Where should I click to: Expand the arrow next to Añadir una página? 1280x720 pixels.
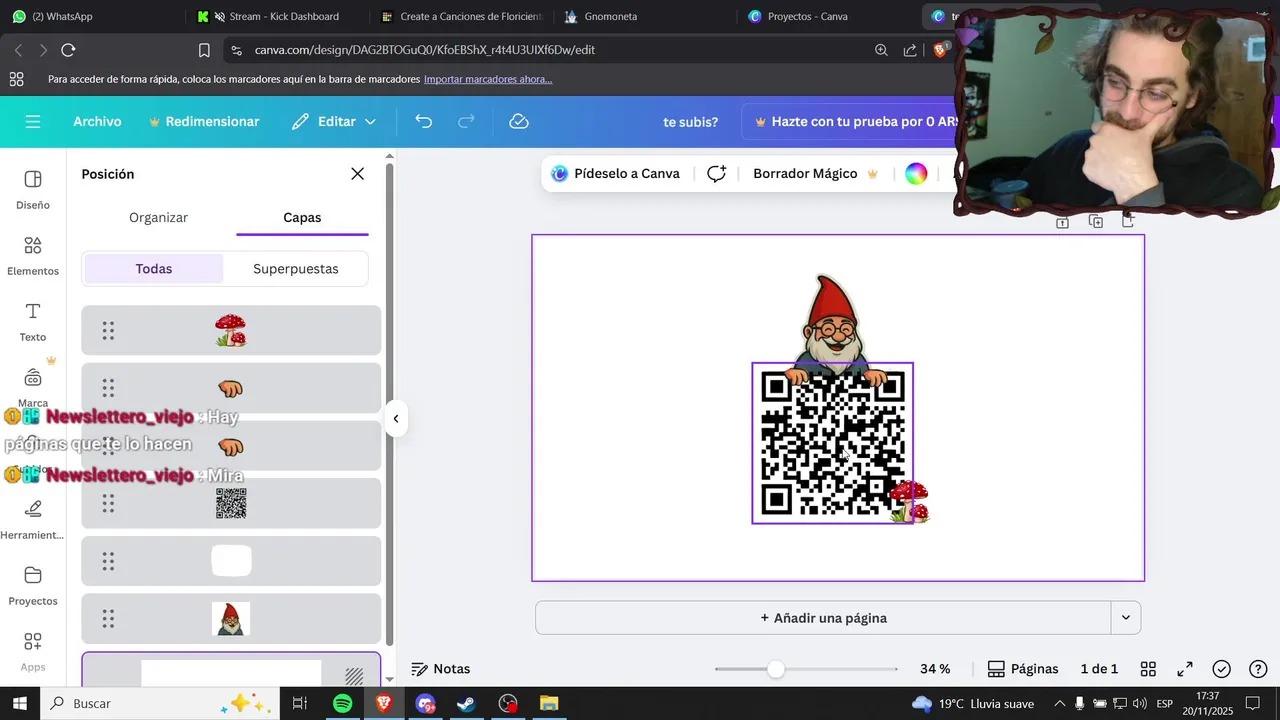tap(1126, 618)
